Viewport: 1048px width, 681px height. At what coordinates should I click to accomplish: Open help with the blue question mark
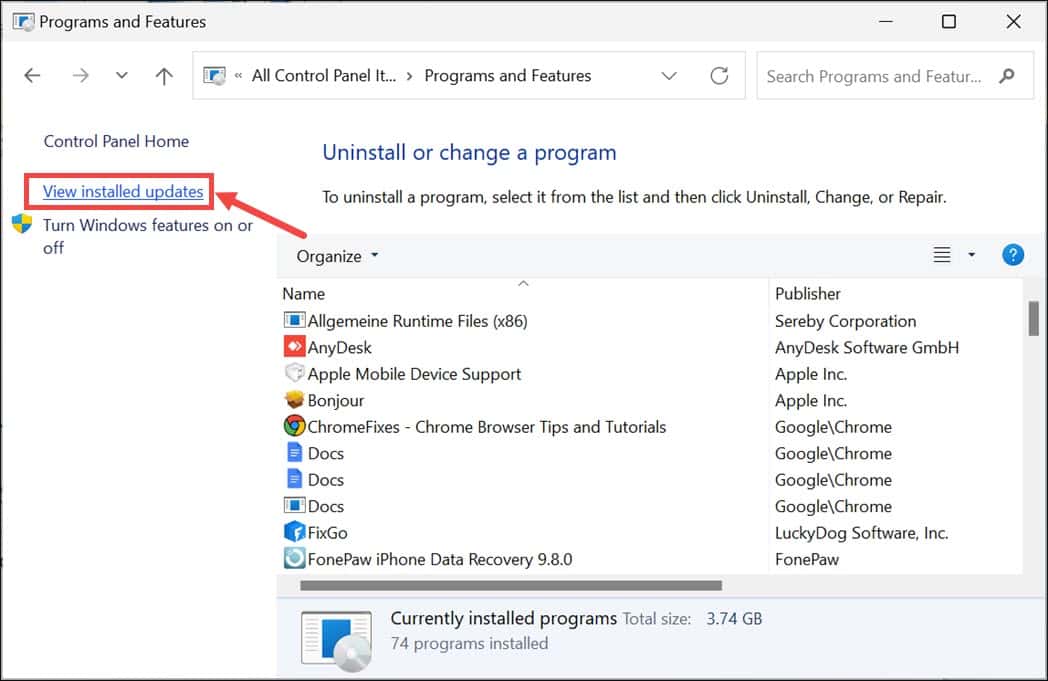tap(1013, 255)
